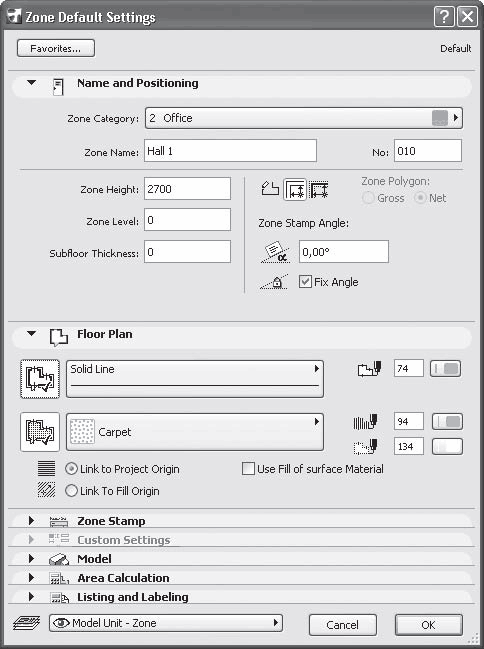The image size is (484, 649).
Task: Click the Fix Angle lock icon
Action: coord(275,282)
